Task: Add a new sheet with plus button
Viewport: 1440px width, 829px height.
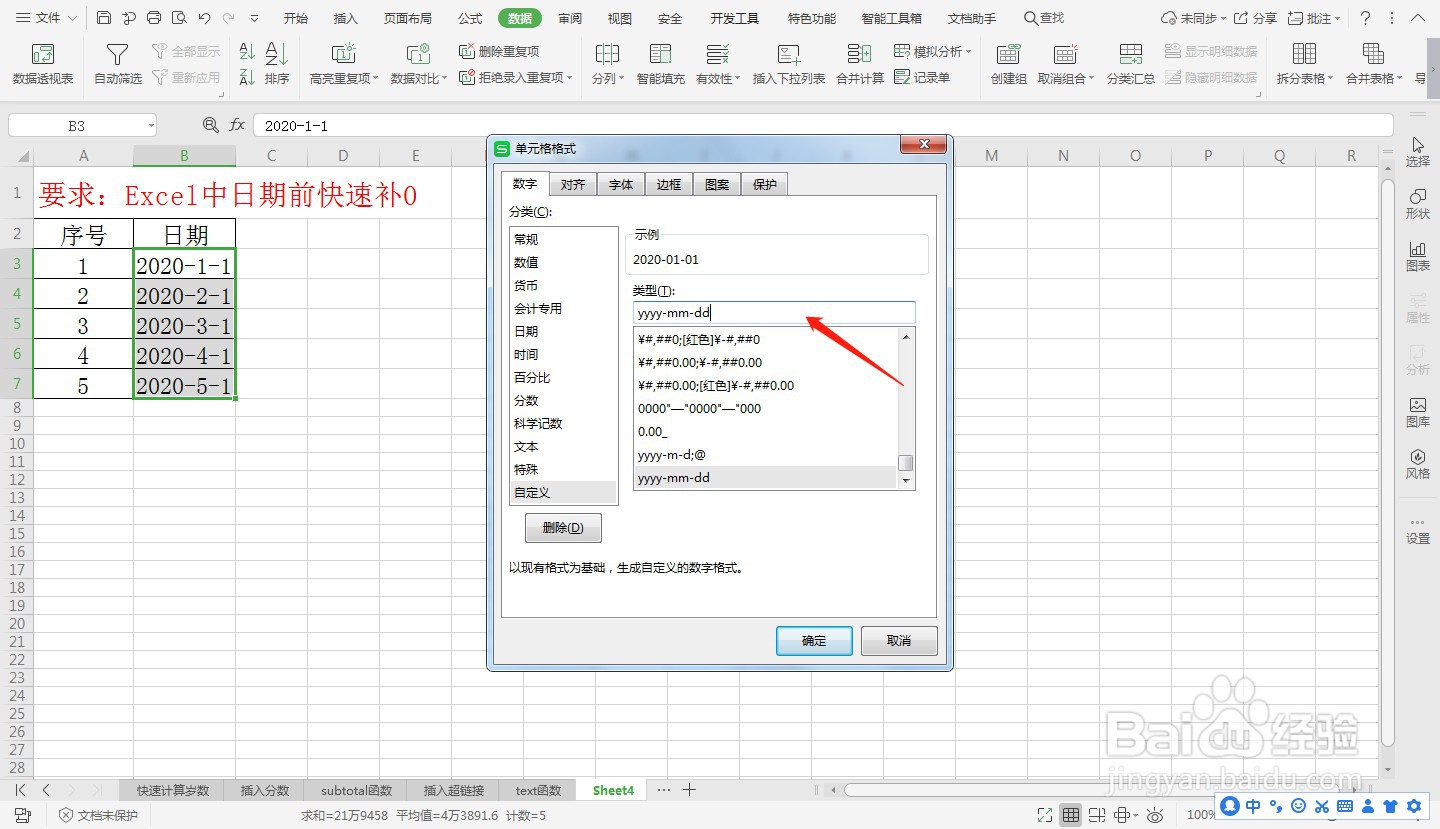Action: tap(689, 790)
